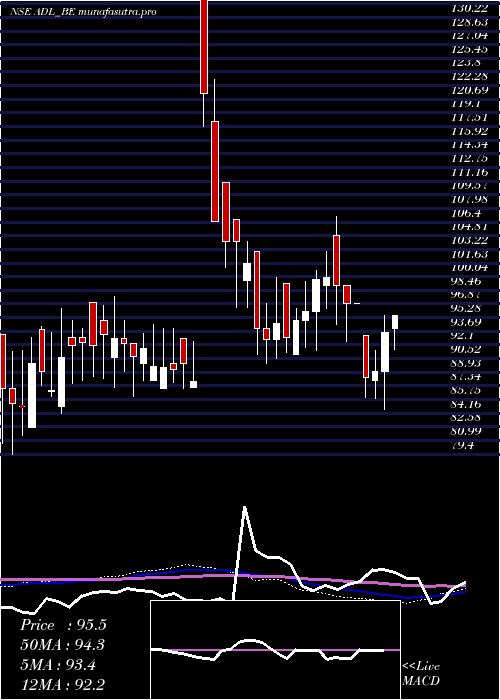Image resolution: width=500 pixels, height=700 pixels.
Task: Click the 130.22 price axis label
Action: [472, 8]
